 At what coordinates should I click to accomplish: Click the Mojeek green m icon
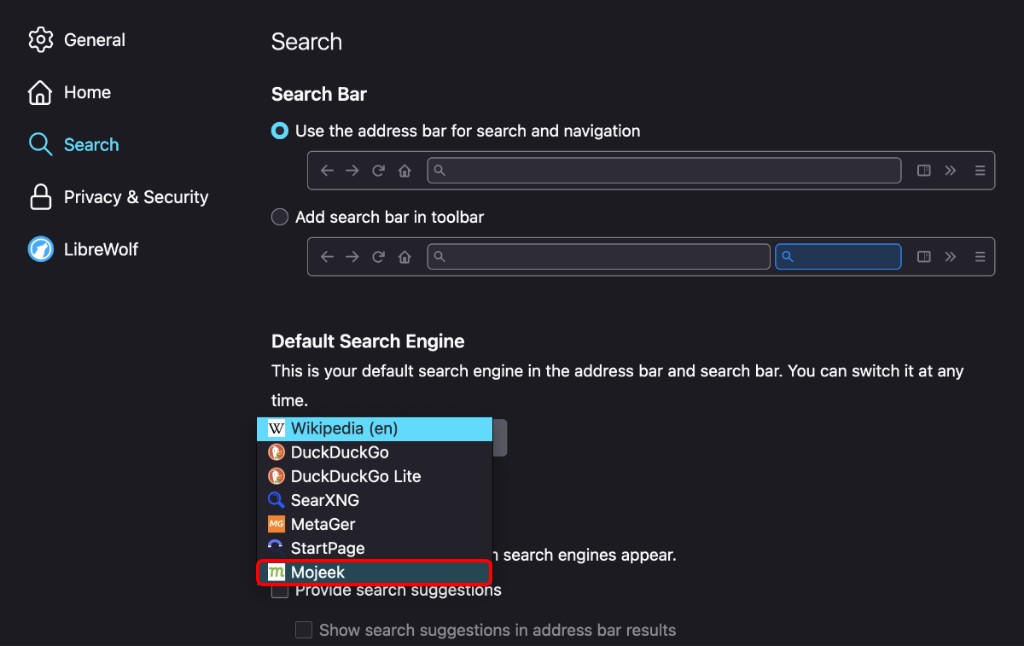click(276, 572)
